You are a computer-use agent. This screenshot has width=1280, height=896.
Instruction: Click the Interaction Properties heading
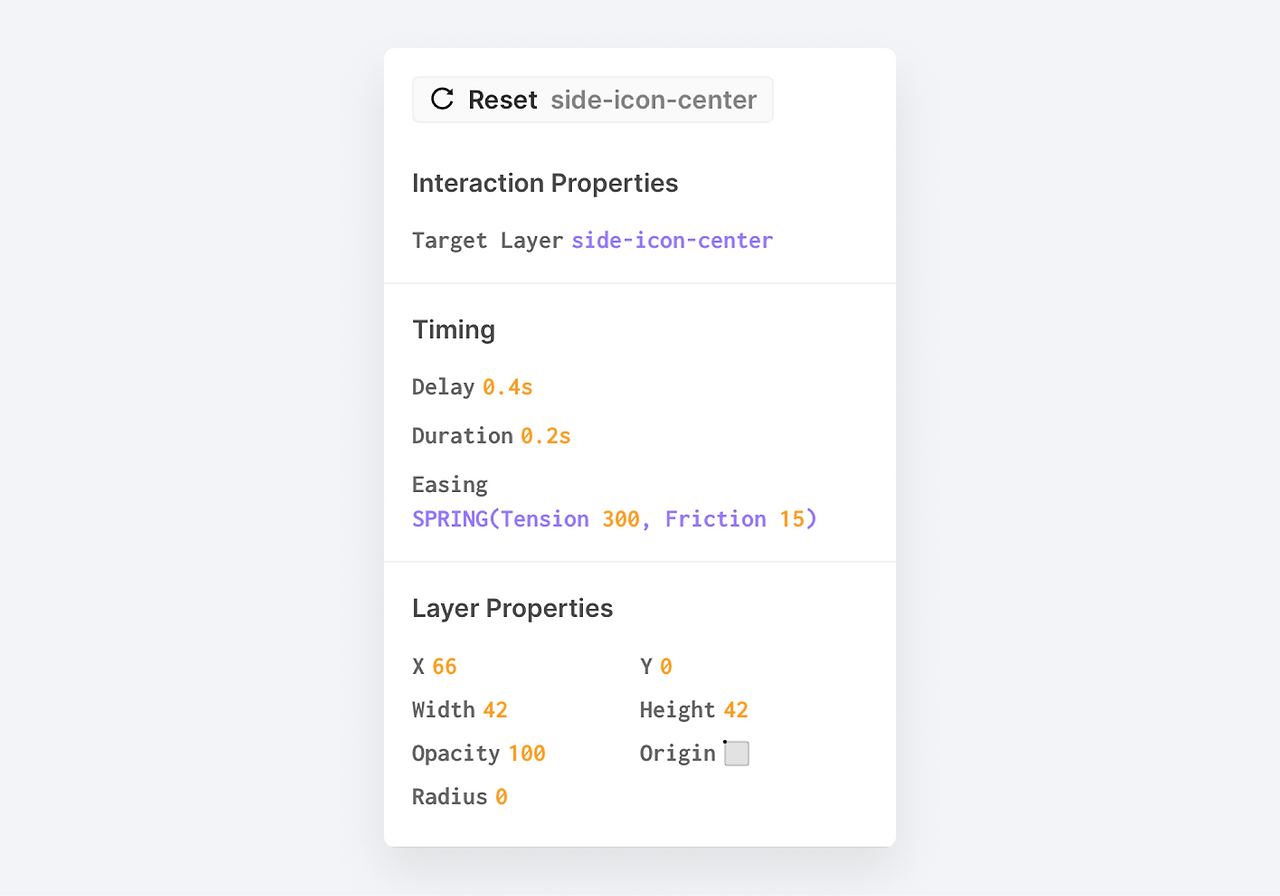[x=545, y=183]
